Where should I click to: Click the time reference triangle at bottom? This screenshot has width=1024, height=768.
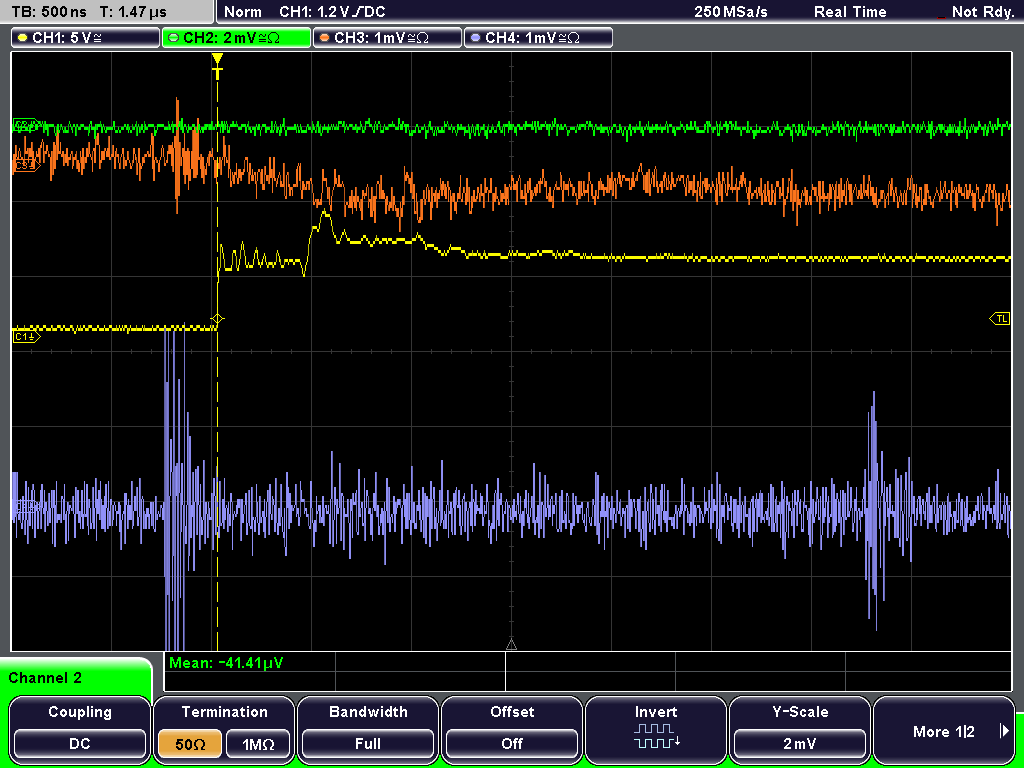(x=511, y=645)
